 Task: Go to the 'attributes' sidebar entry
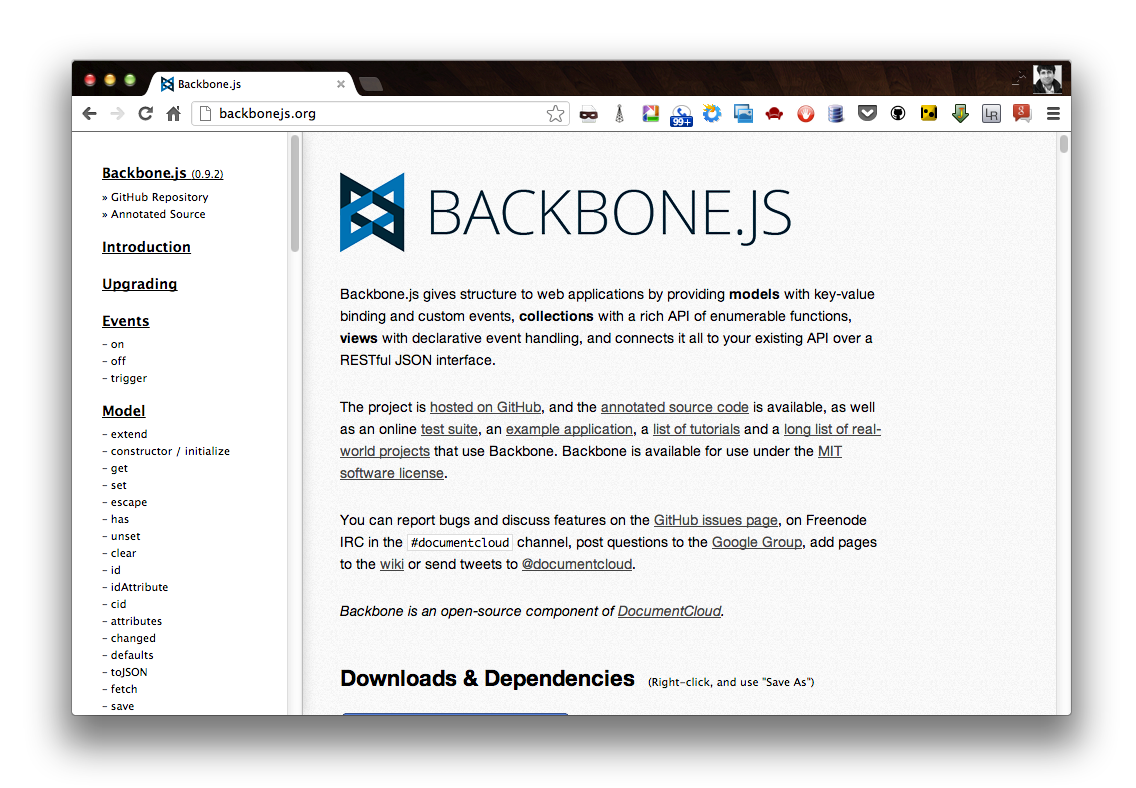pyautogui.click(x=136, y=621)
